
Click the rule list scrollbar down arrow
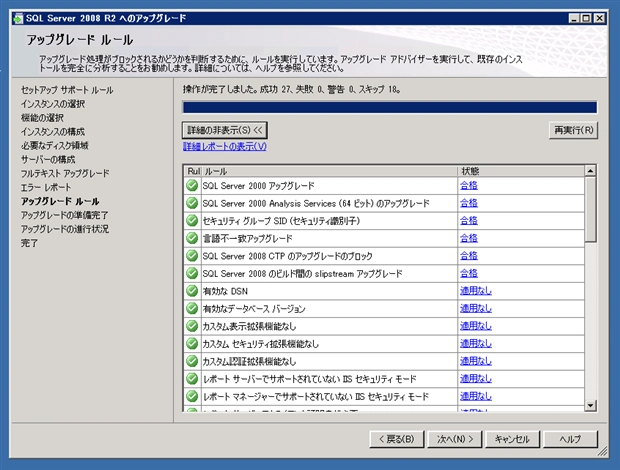590,405
